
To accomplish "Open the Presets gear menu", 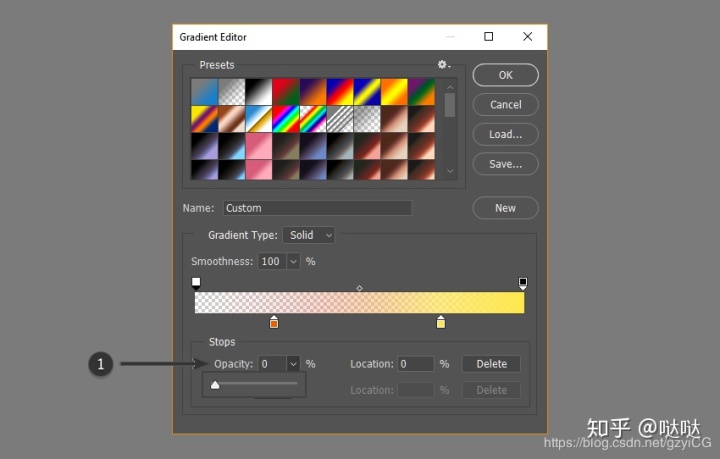I will point(444,65).
